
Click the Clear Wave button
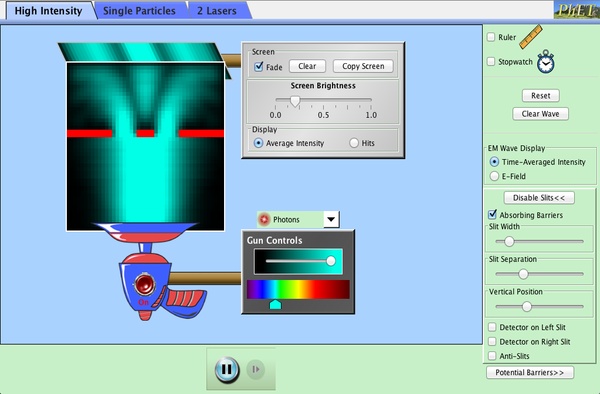click(541, 114)
